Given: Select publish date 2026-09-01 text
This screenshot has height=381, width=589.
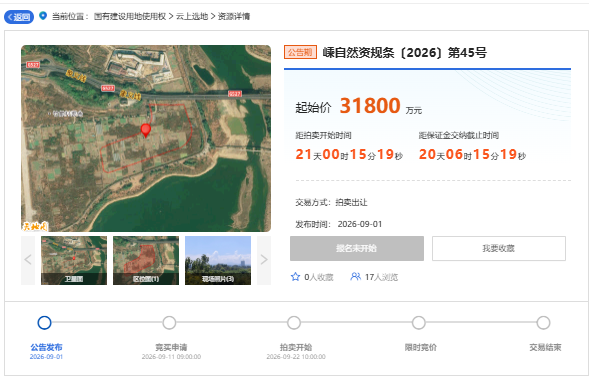Looking at the screenshot, I should (360, 224).
